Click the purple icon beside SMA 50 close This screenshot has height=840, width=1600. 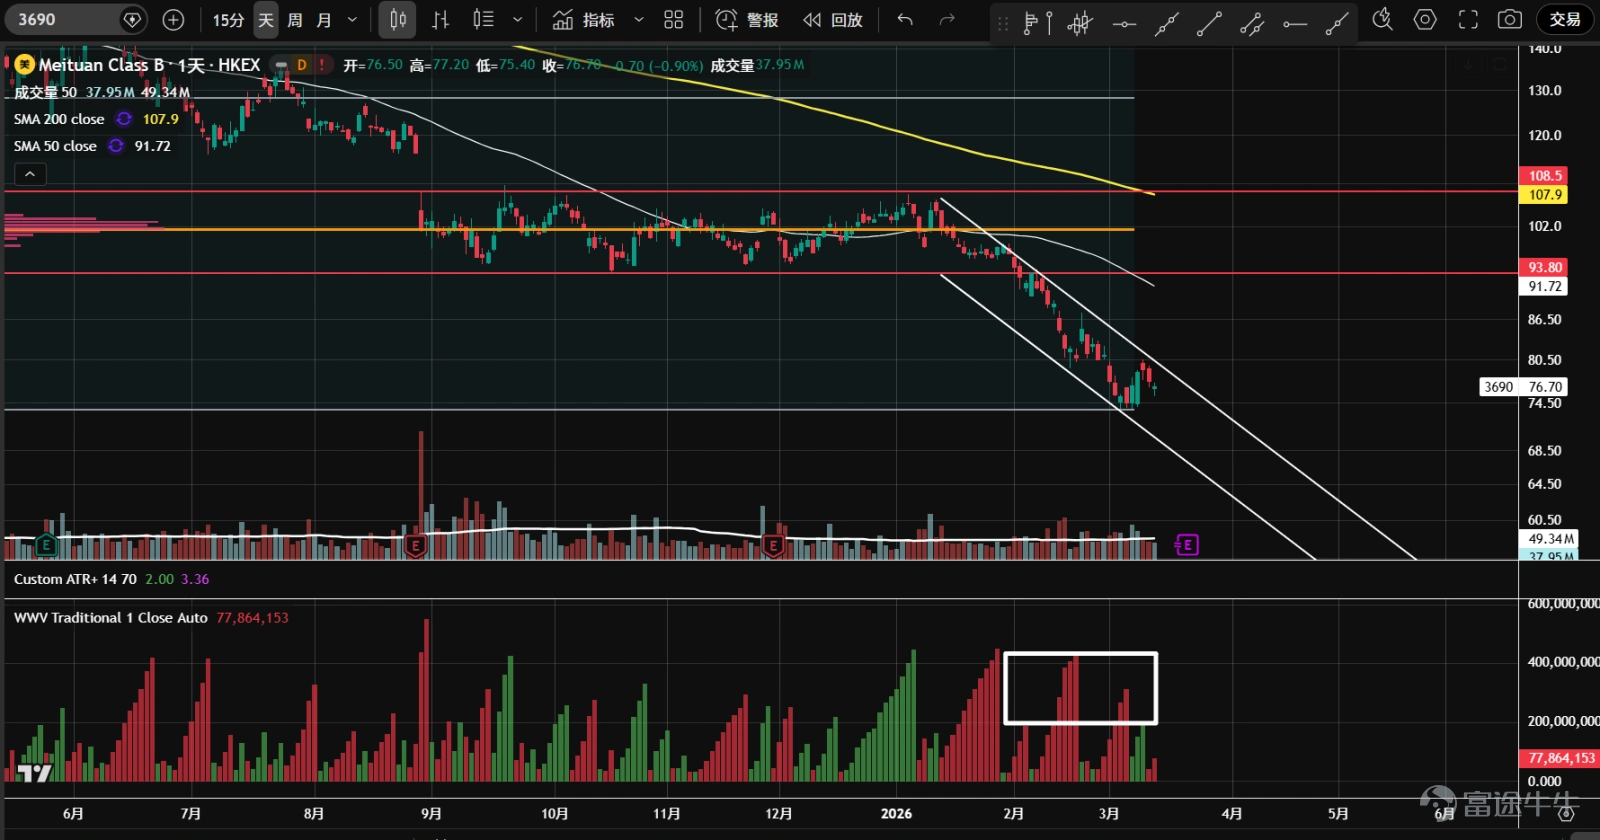[x=116, y=146]
